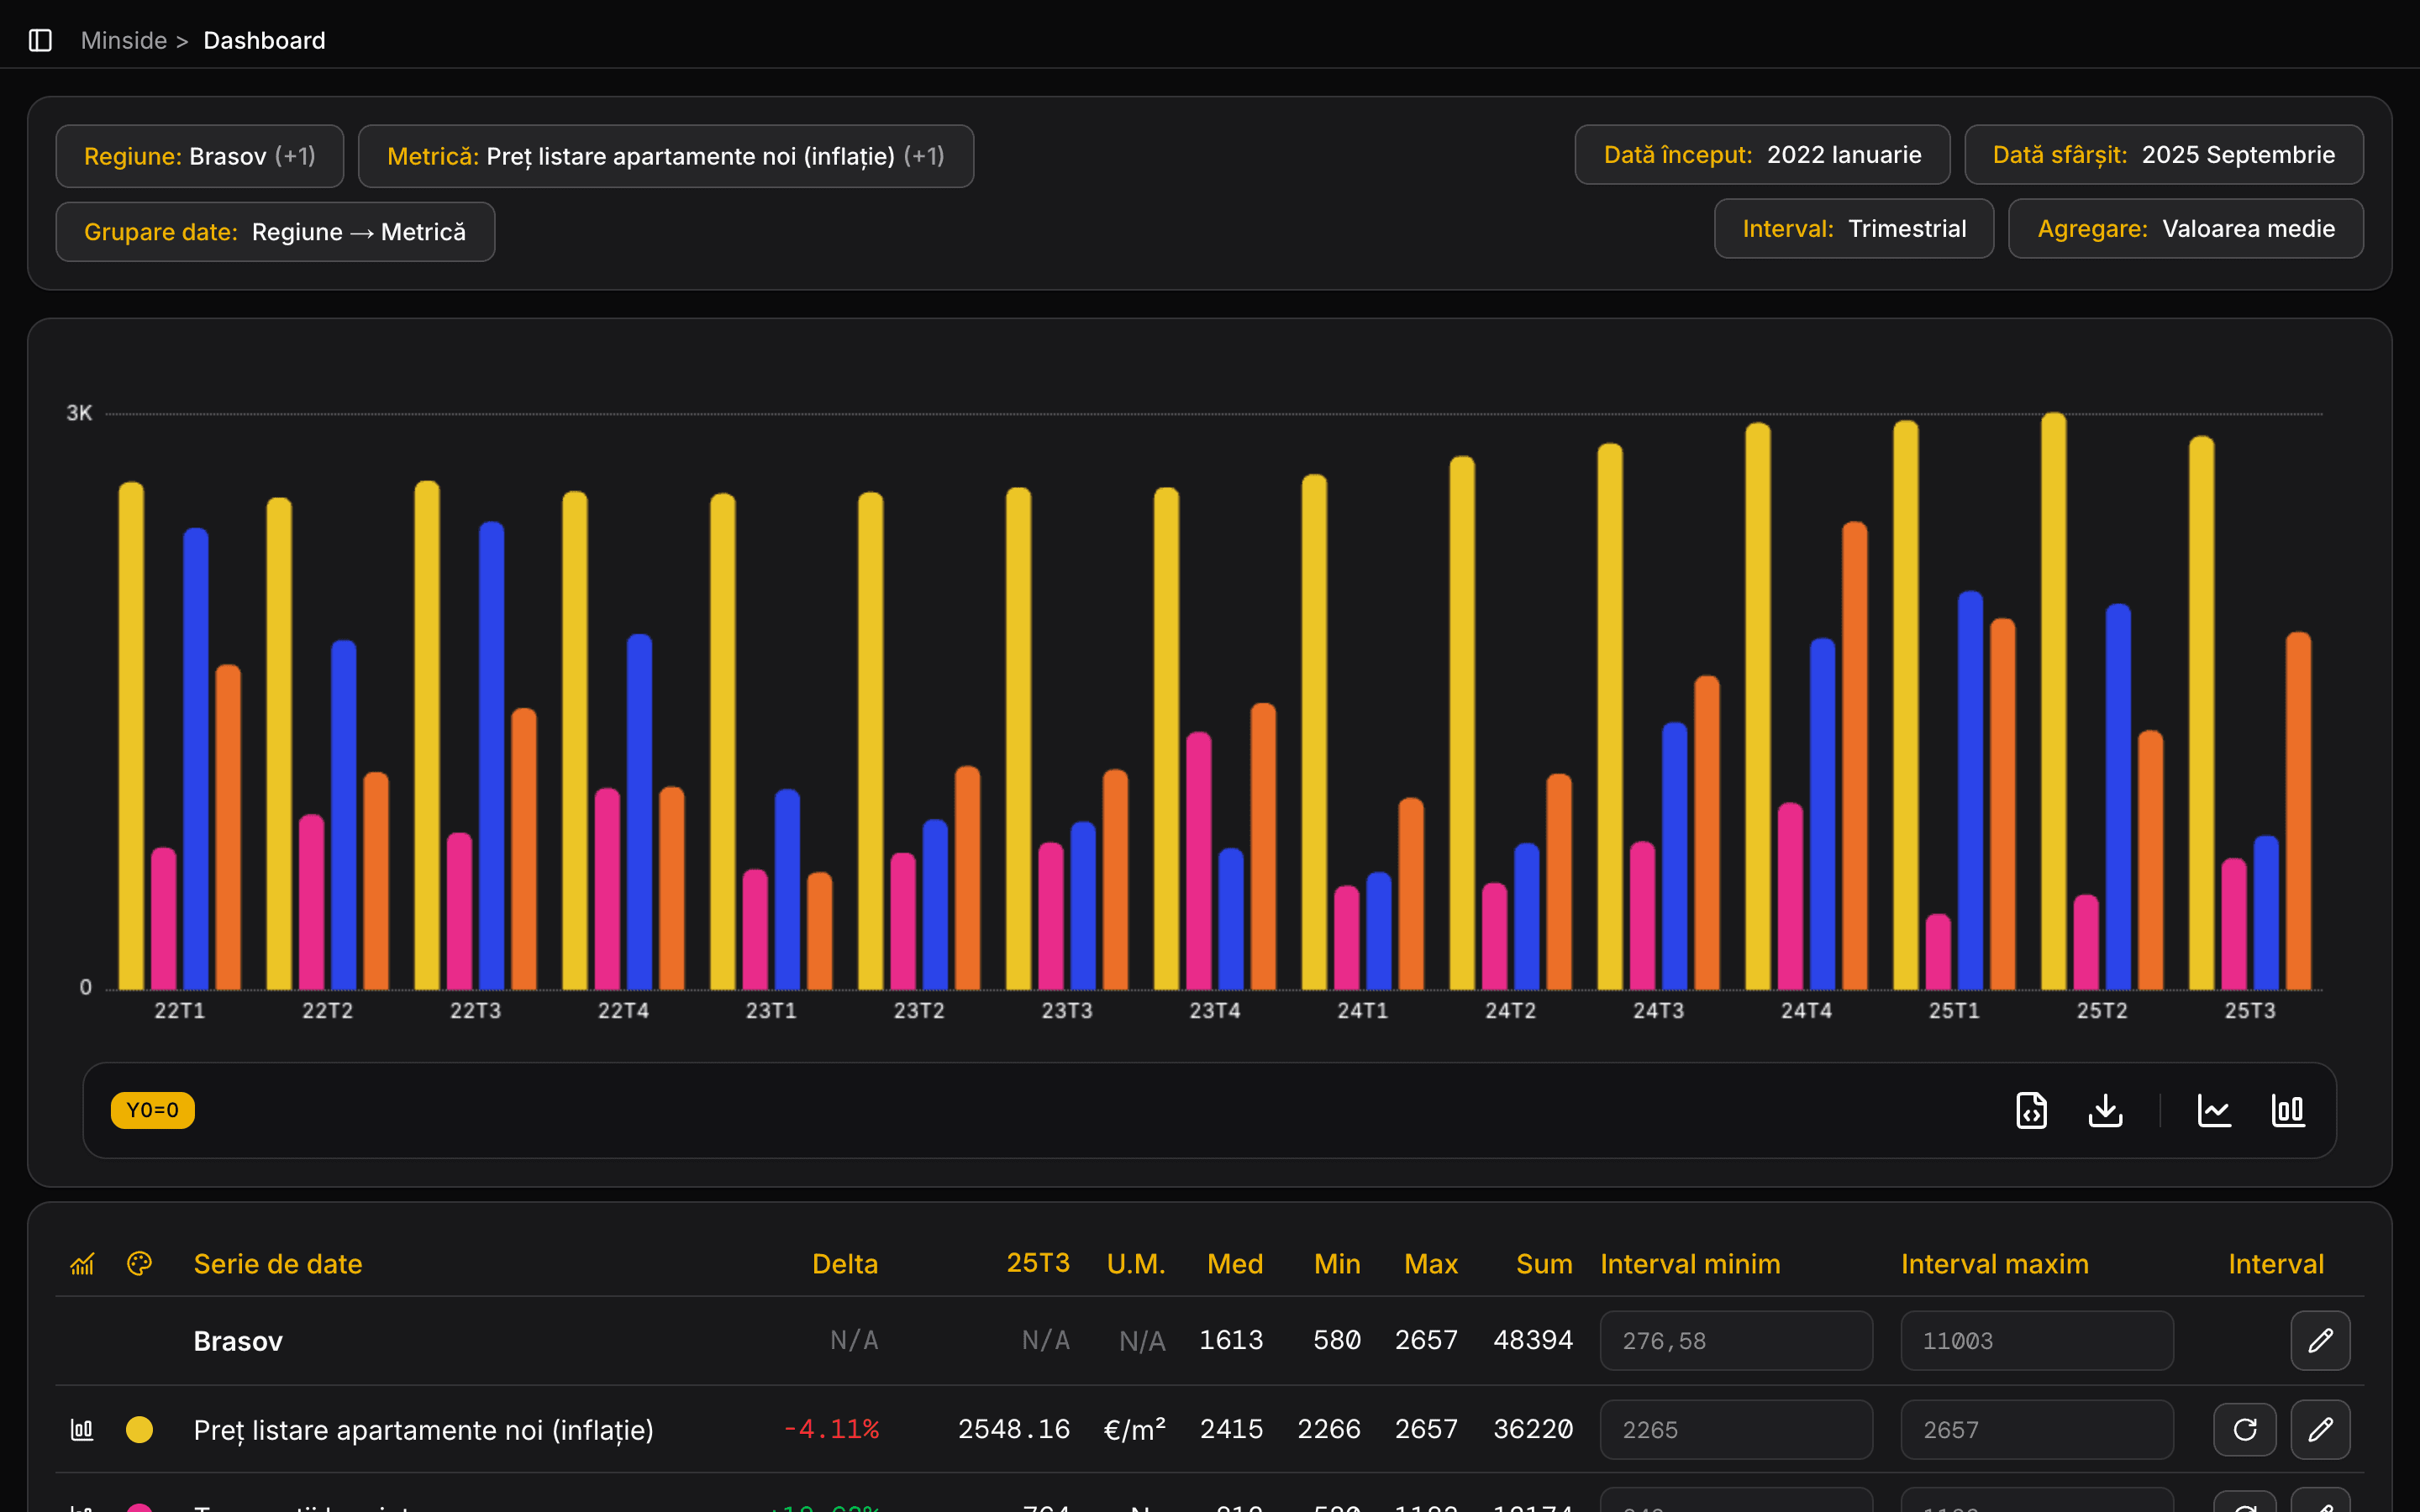The height and width of the screenshot is (1512, 2420).
Task: Open the Interval: Trimestrial dropdown
Action: (x=1853, y=229)
